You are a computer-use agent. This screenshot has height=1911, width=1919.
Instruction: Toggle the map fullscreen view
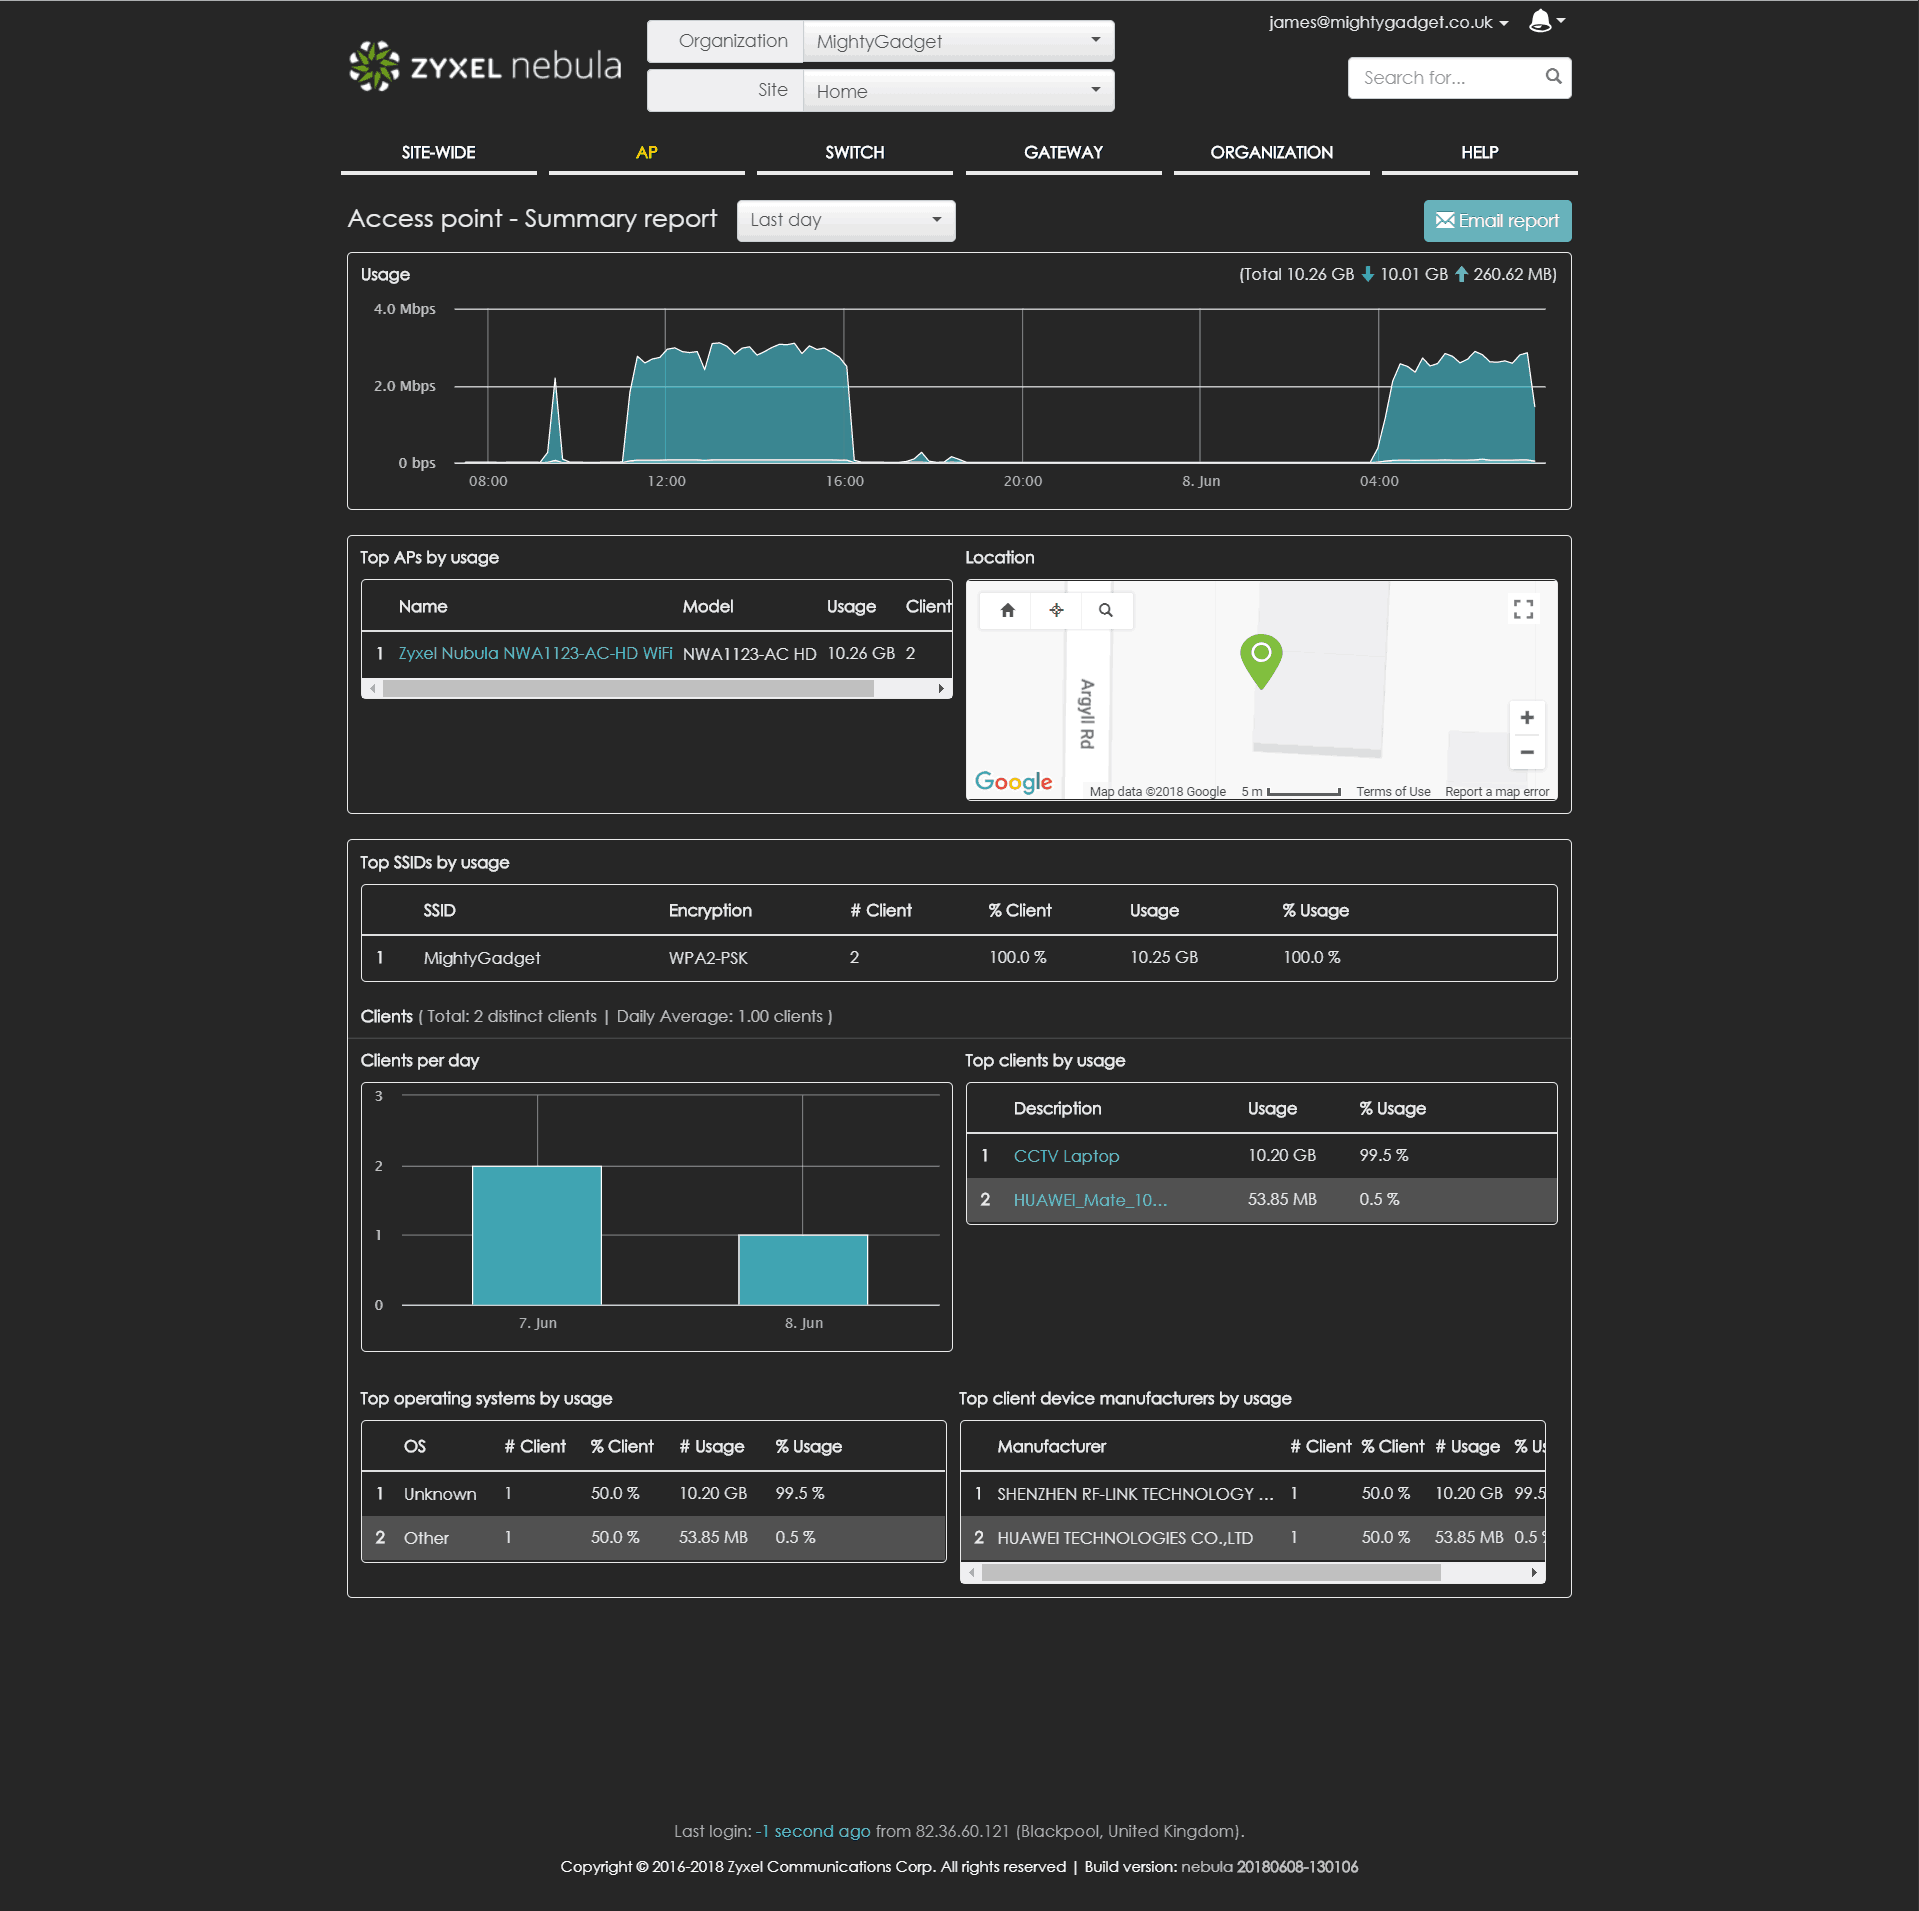[x=1523, y=609]
